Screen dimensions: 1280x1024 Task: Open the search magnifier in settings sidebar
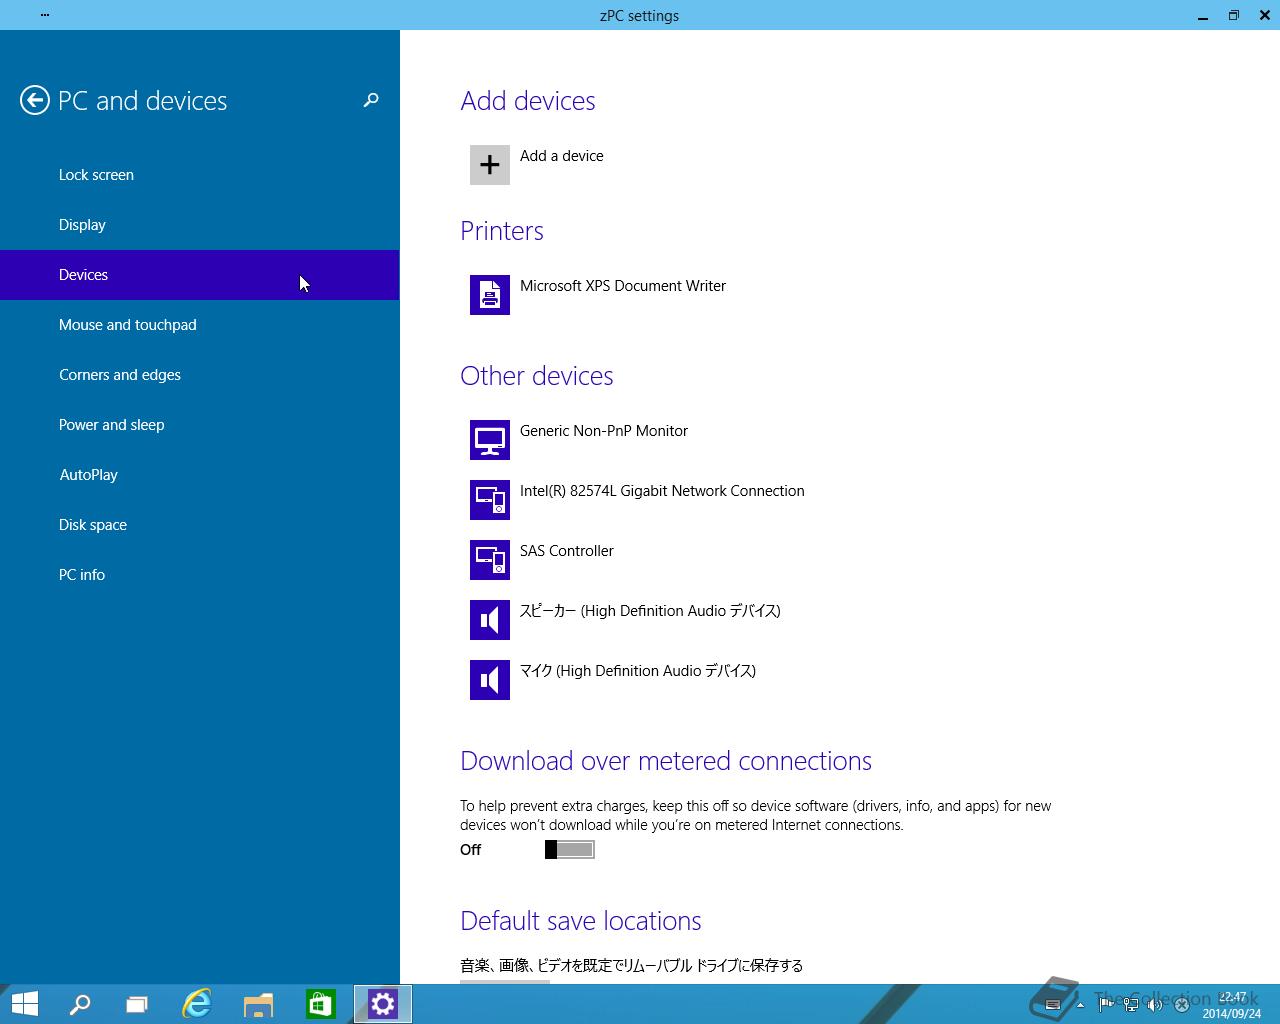371,100
